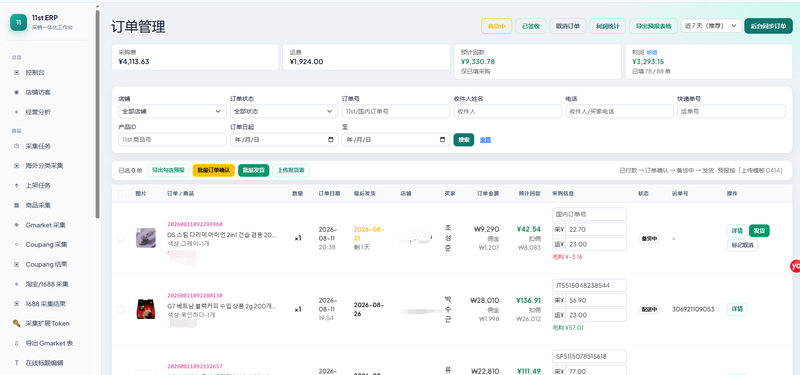Click green 发货 button in first order row
The image size is (800, 375).
pos(759,231)
